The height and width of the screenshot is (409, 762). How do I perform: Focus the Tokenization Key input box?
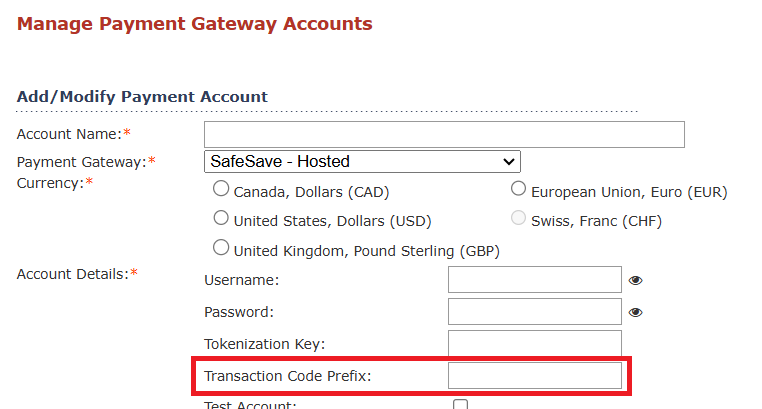click(535, 343)
